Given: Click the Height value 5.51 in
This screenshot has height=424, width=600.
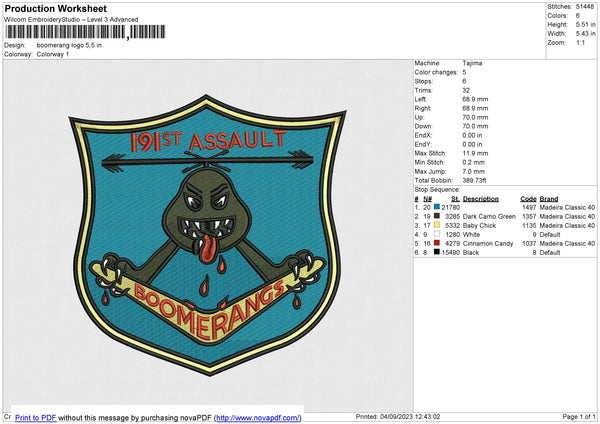Looking at the screenshot, I should coord(586,24).
